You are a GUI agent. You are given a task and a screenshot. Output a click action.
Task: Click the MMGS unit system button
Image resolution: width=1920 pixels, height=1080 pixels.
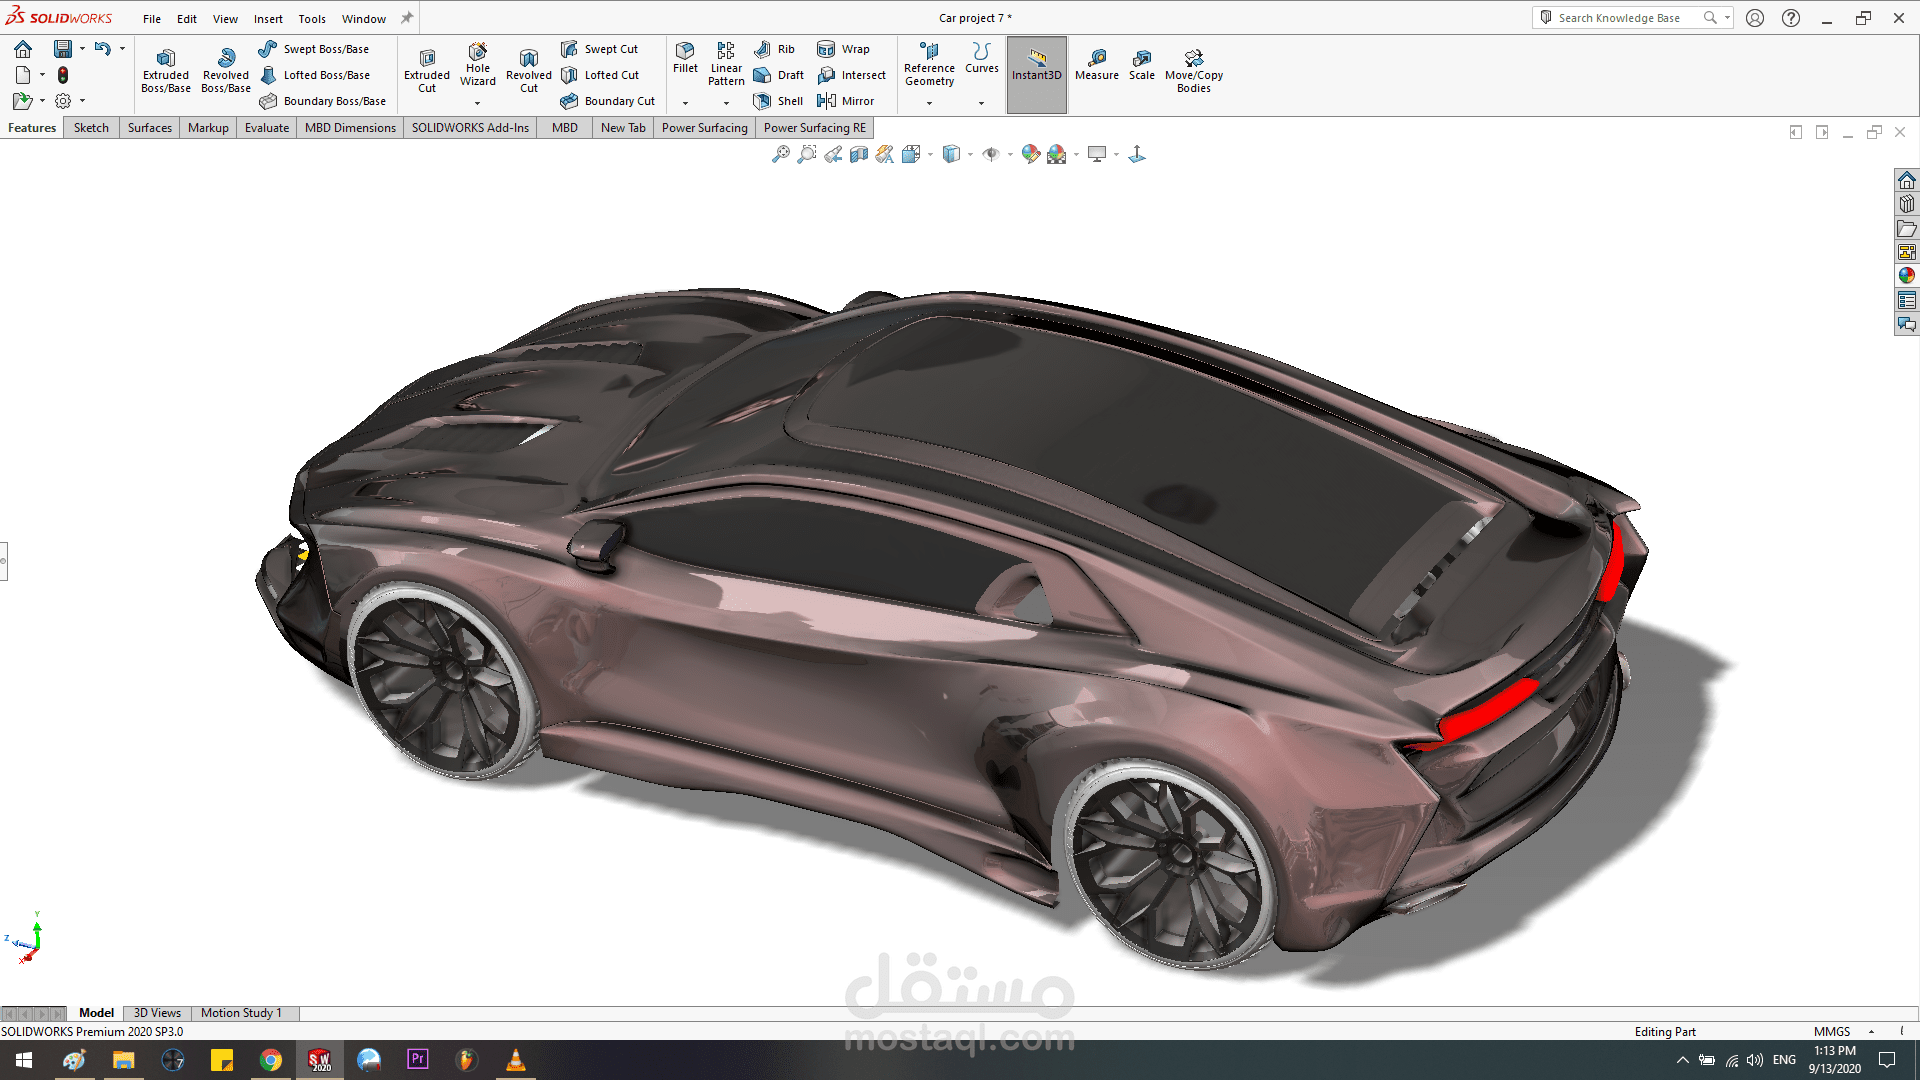tap(1832, 1032)
